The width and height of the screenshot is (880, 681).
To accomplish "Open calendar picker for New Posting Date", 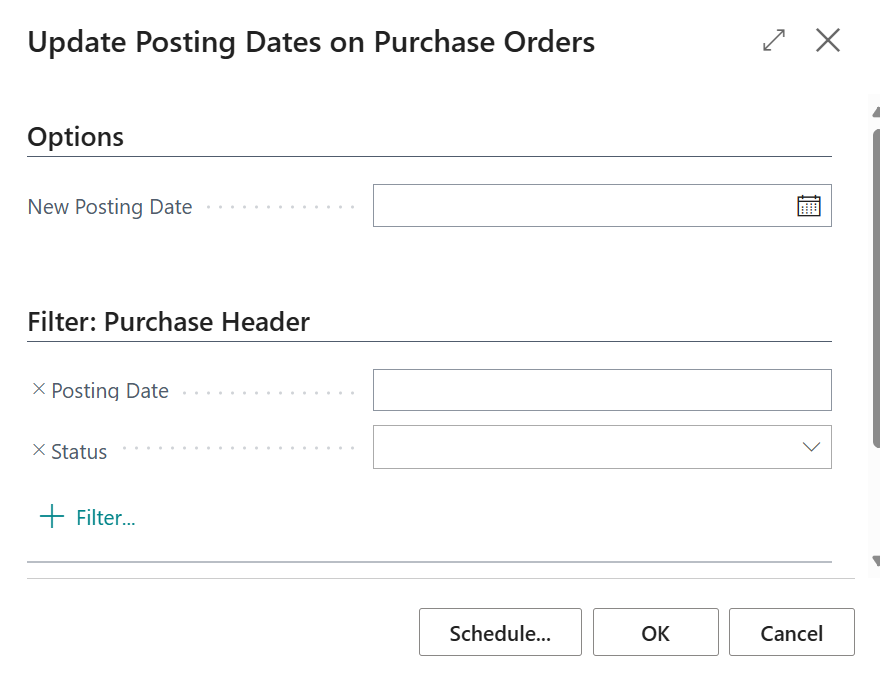I will [x=808, y=205].
